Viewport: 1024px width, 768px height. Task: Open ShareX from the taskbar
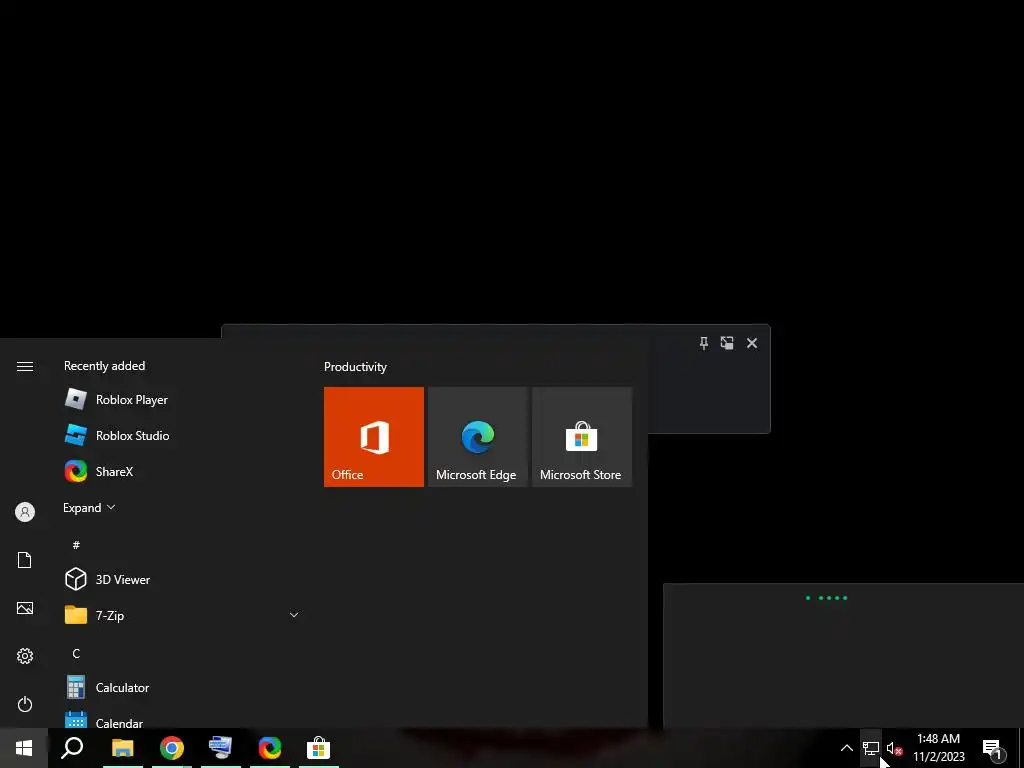[x=270, y=748]
